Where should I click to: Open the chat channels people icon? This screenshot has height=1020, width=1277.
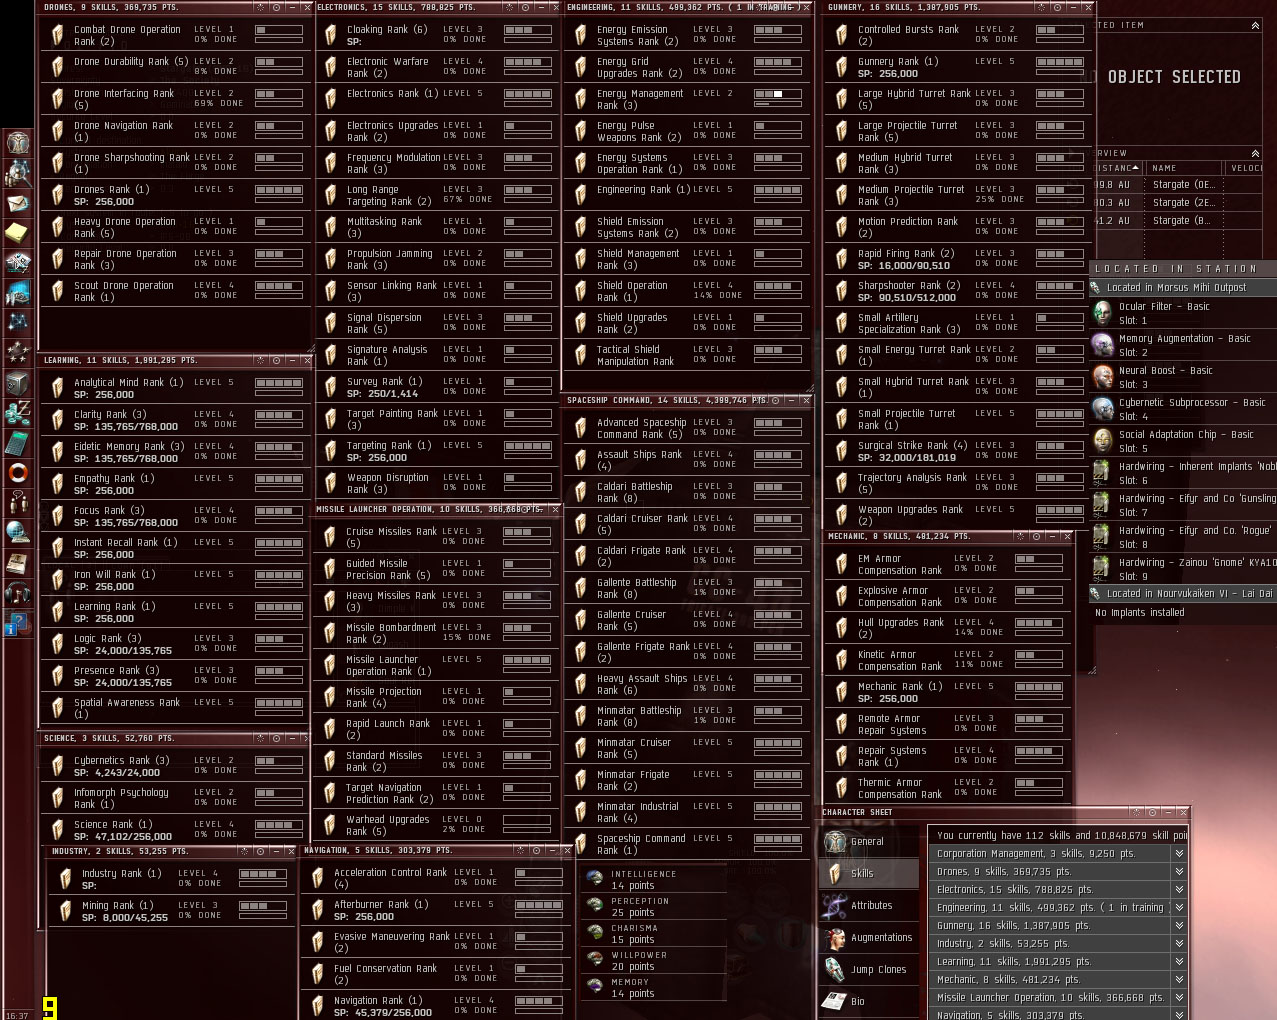click(x=18, y=502)
